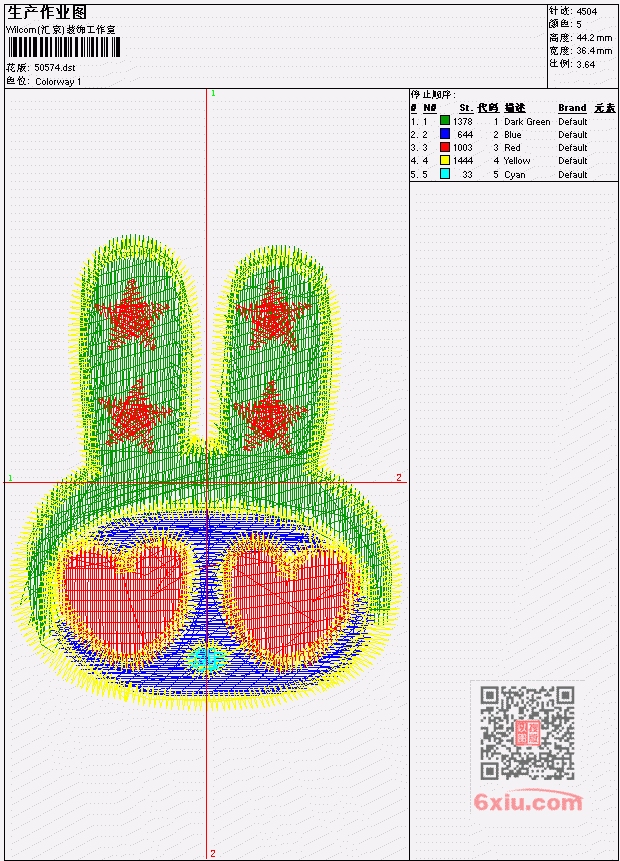Viewport: 620px width, 861px height.
Task: Click 'Default' brand in the Red row
Action: pos(573,148)
